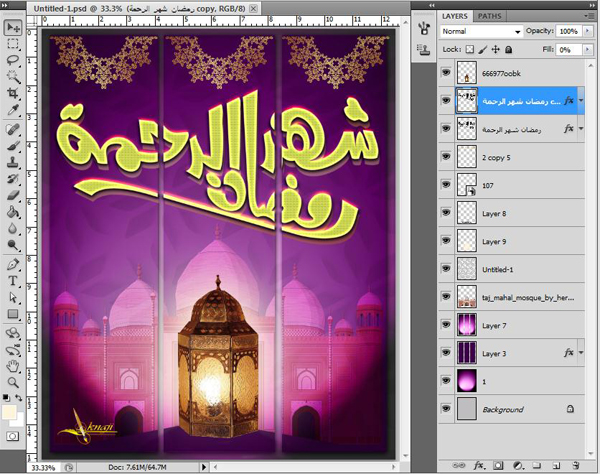Expand Layer 3 effects list
The width and height of the screenshot is (600, 474).
(580, 352)
